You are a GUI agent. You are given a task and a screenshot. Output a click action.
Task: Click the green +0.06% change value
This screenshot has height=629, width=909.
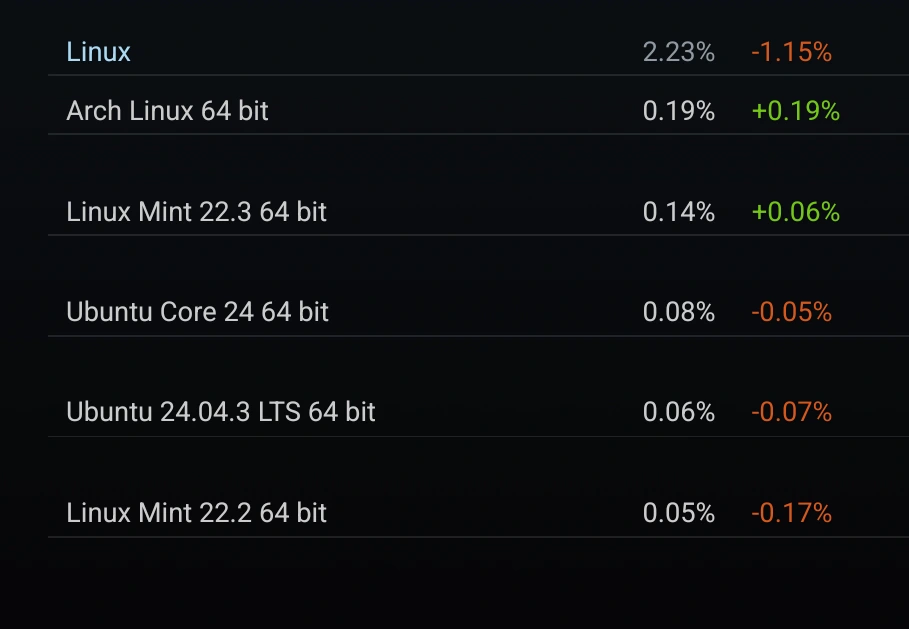click(795, 212)
